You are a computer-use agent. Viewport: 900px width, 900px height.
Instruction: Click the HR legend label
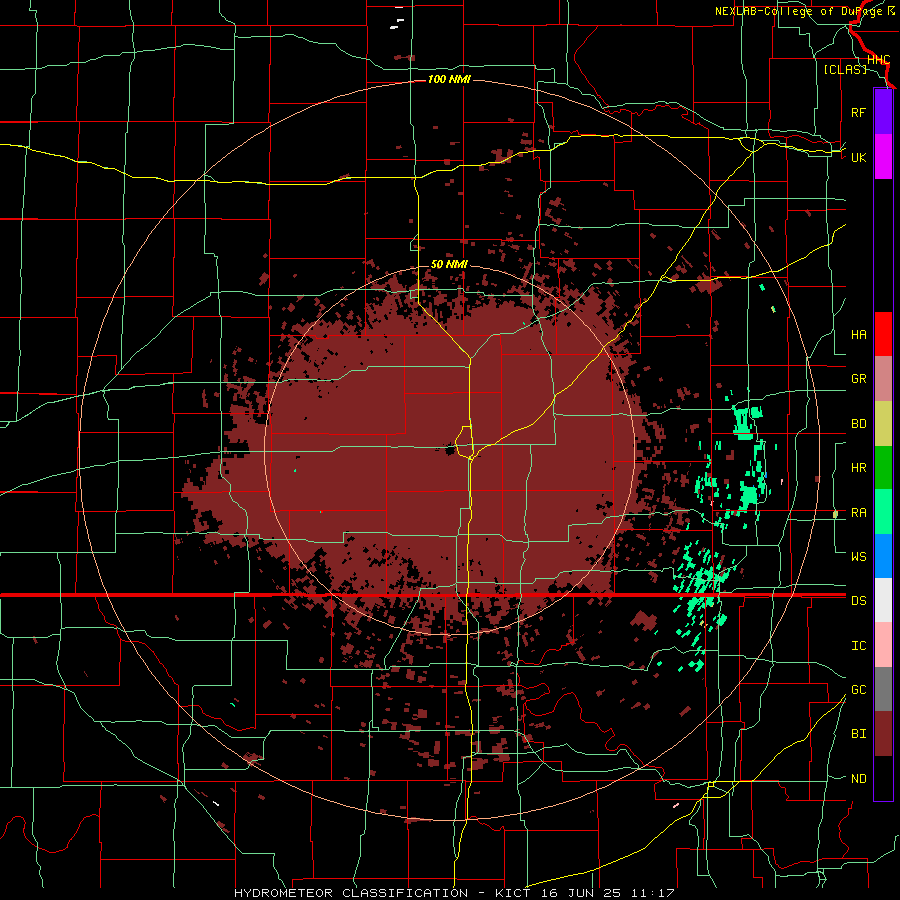[x=858, y=468]
